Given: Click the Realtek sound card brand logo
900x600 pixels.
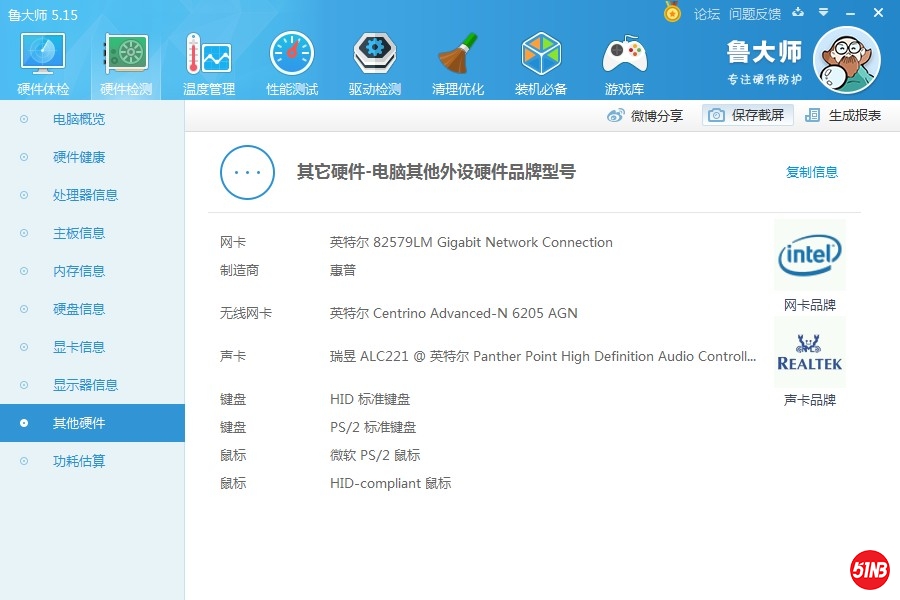Looking at the screenshot, I should 809,352.
